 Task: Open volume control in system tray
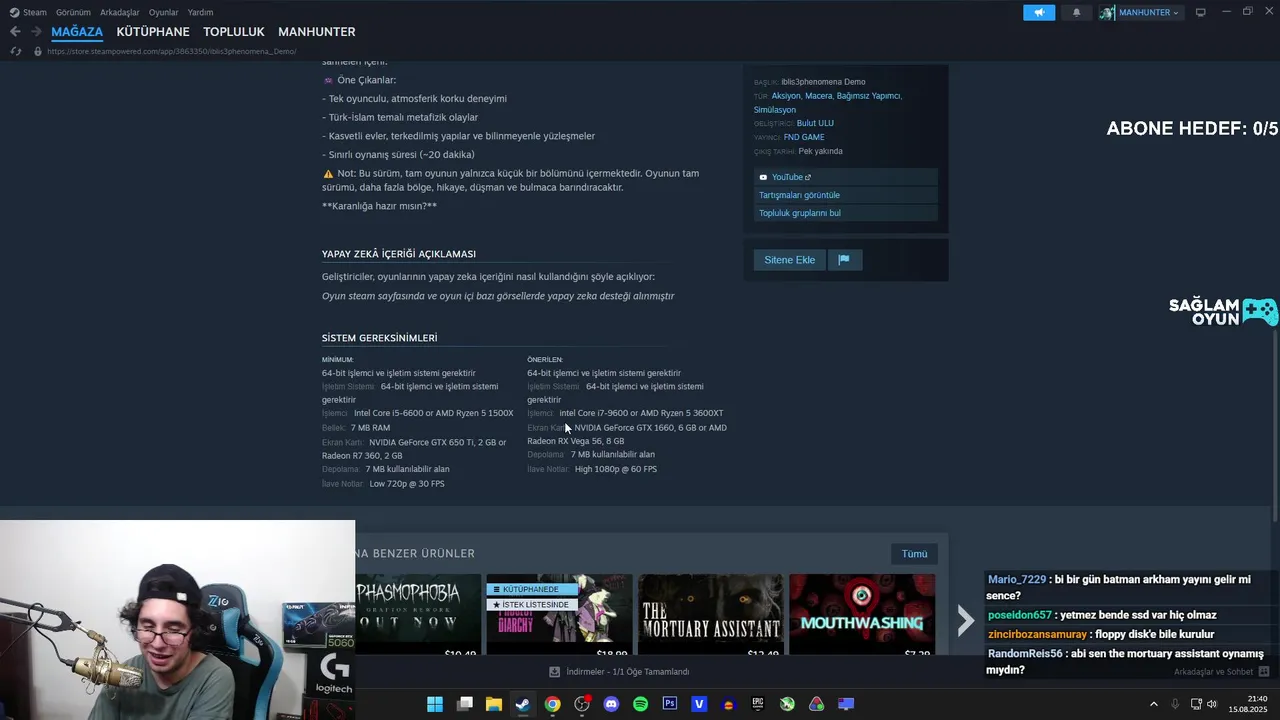coord(1213,704)
